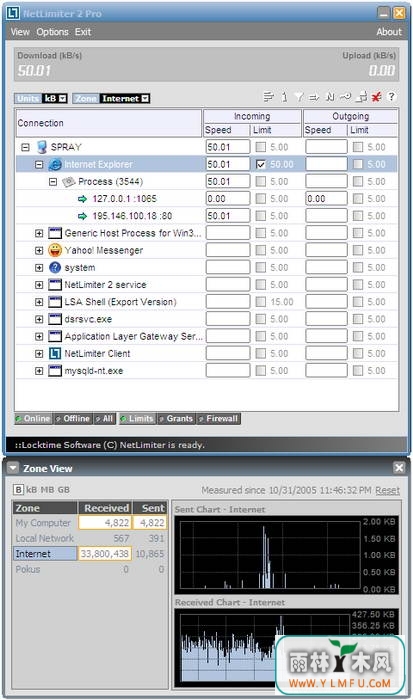Check Internet Explorer outgoing limit checkbox
Viewport: 413px width, 700px height.
coord(358,164)
